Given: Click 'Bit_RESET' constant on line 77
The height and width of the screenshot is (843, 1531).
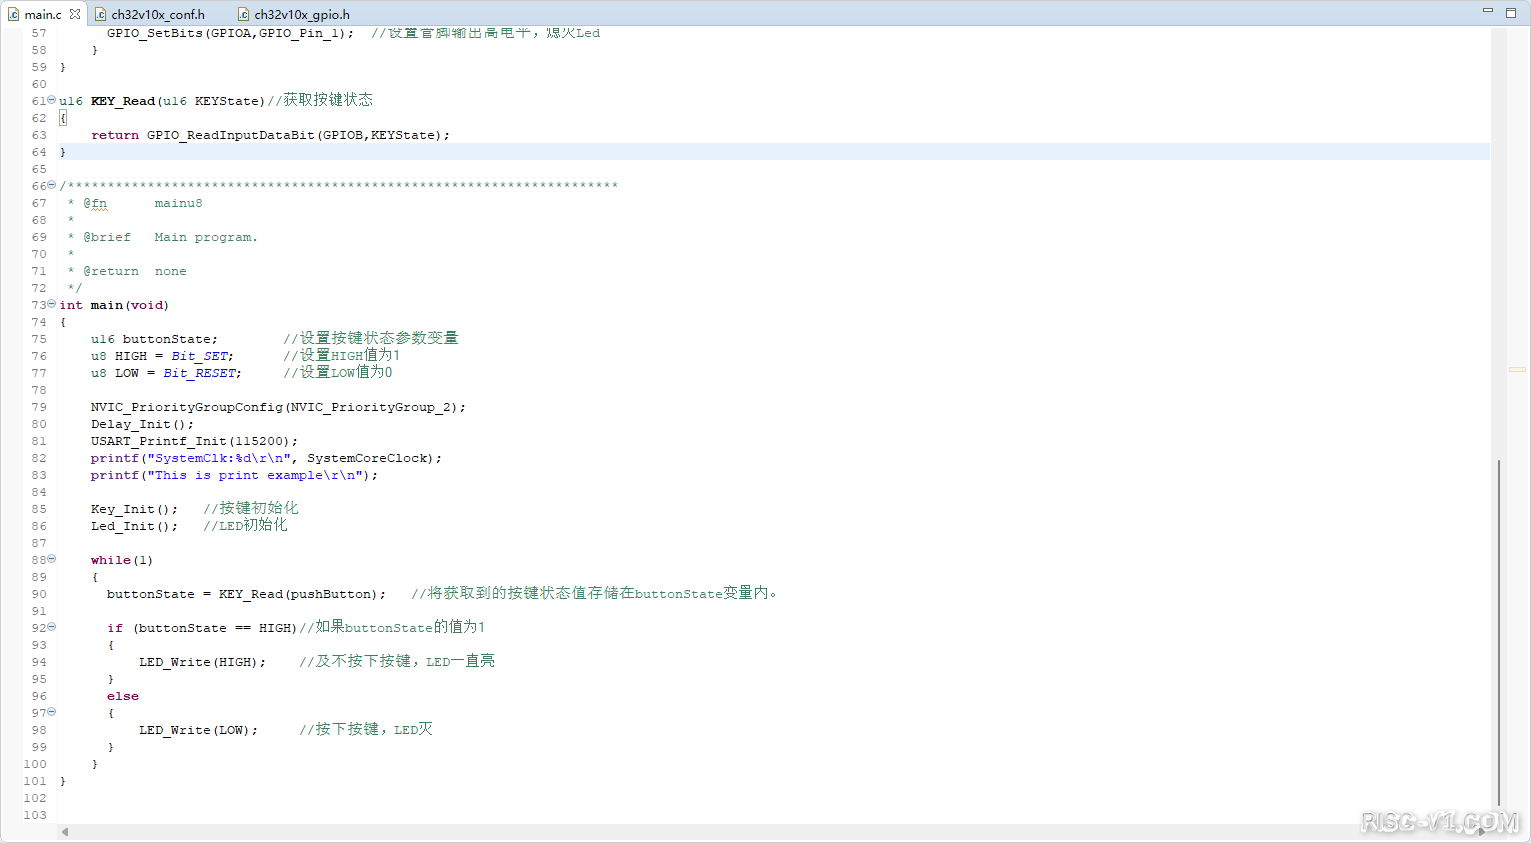Looking at the screenshot, I should coord(200,373).
